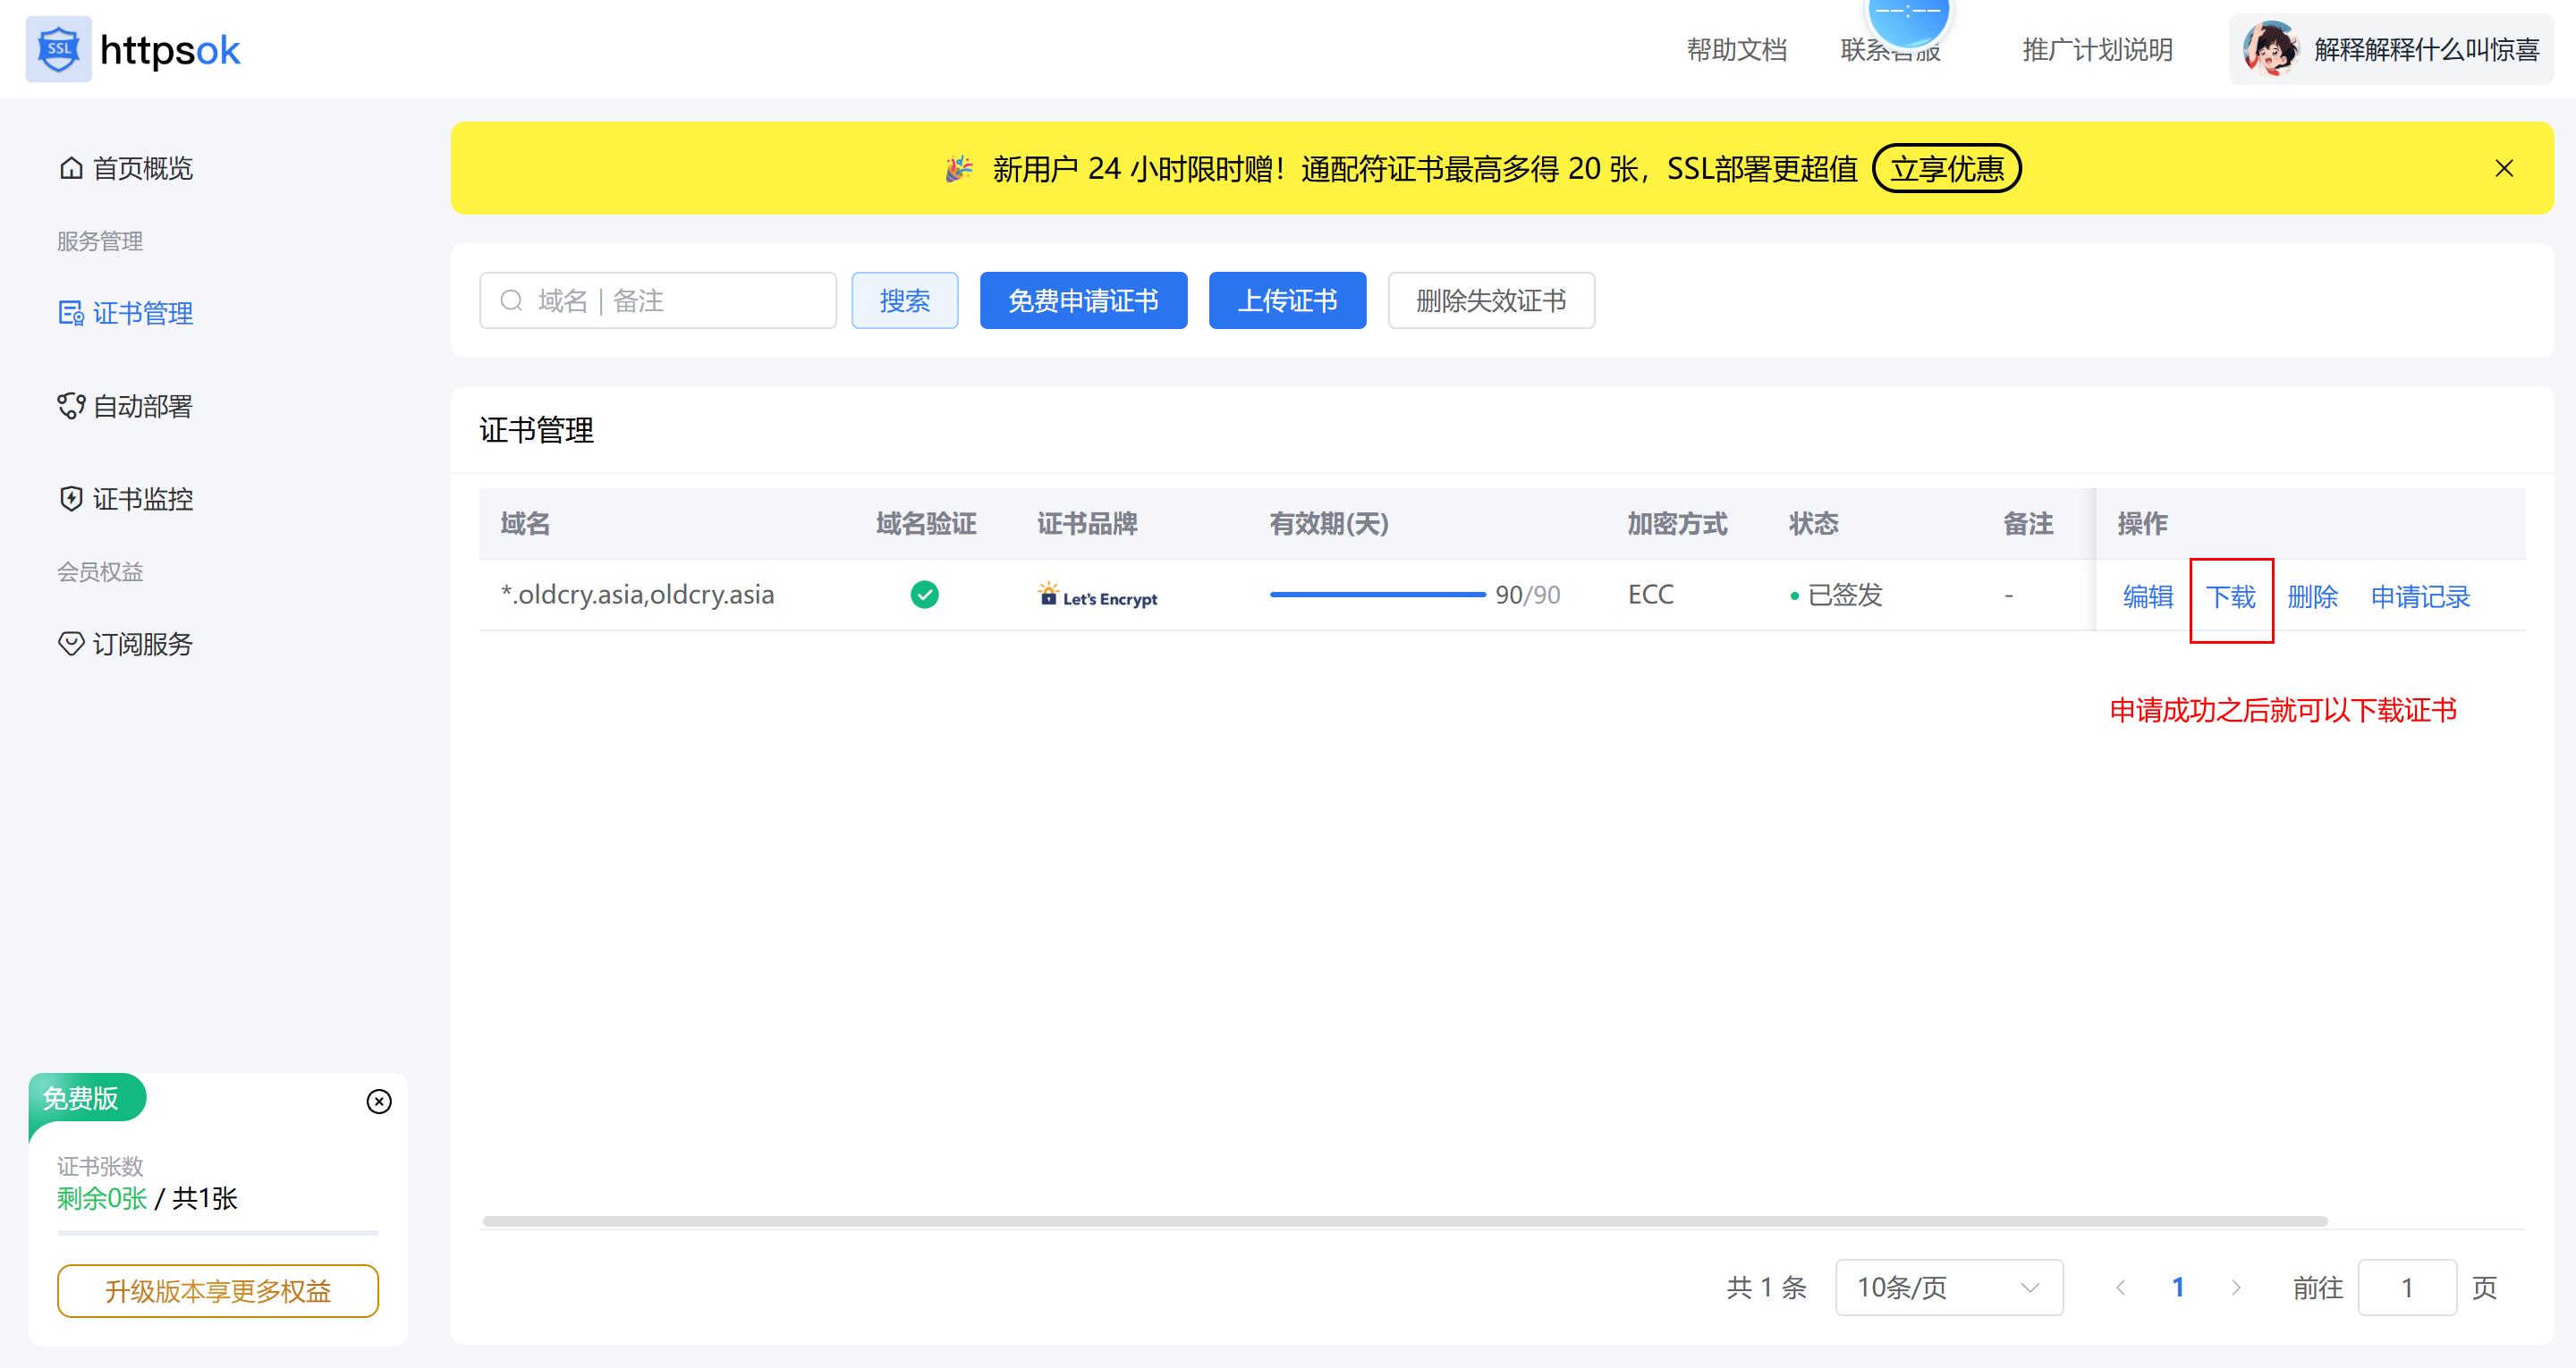The height and width of the screenshot is (1368, 2576).
Task: Open the 联系客服 header link
Action: click(x=1890, y=49)
